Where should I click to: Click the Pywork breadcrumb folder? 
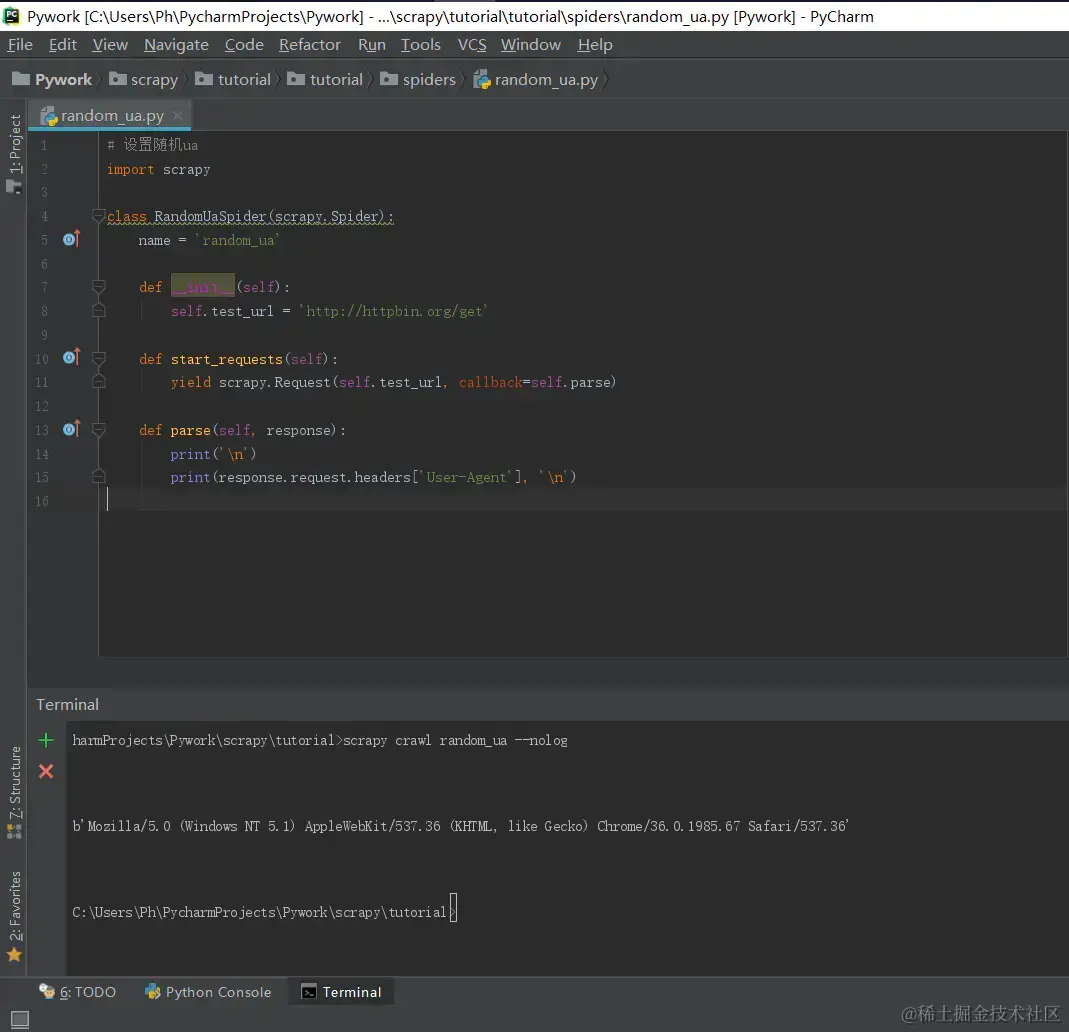pos(52,80)
